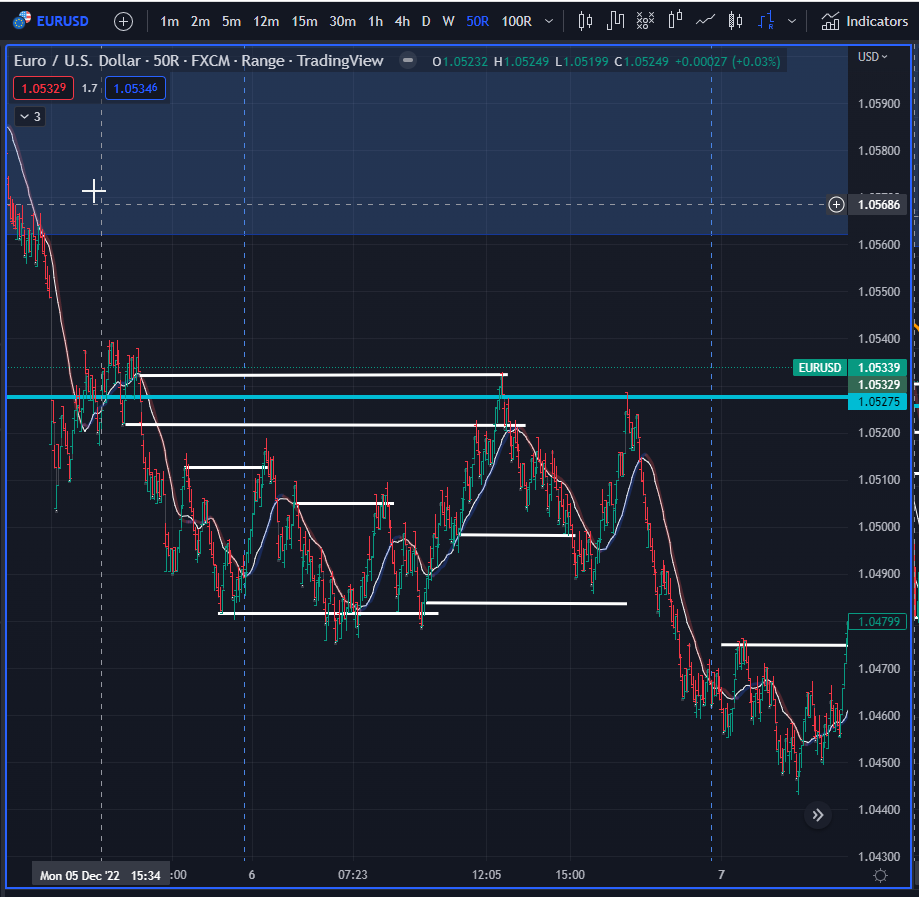Click the cyan horizontal line label 1.05275
919x897 pixels.
pos(877,402)
